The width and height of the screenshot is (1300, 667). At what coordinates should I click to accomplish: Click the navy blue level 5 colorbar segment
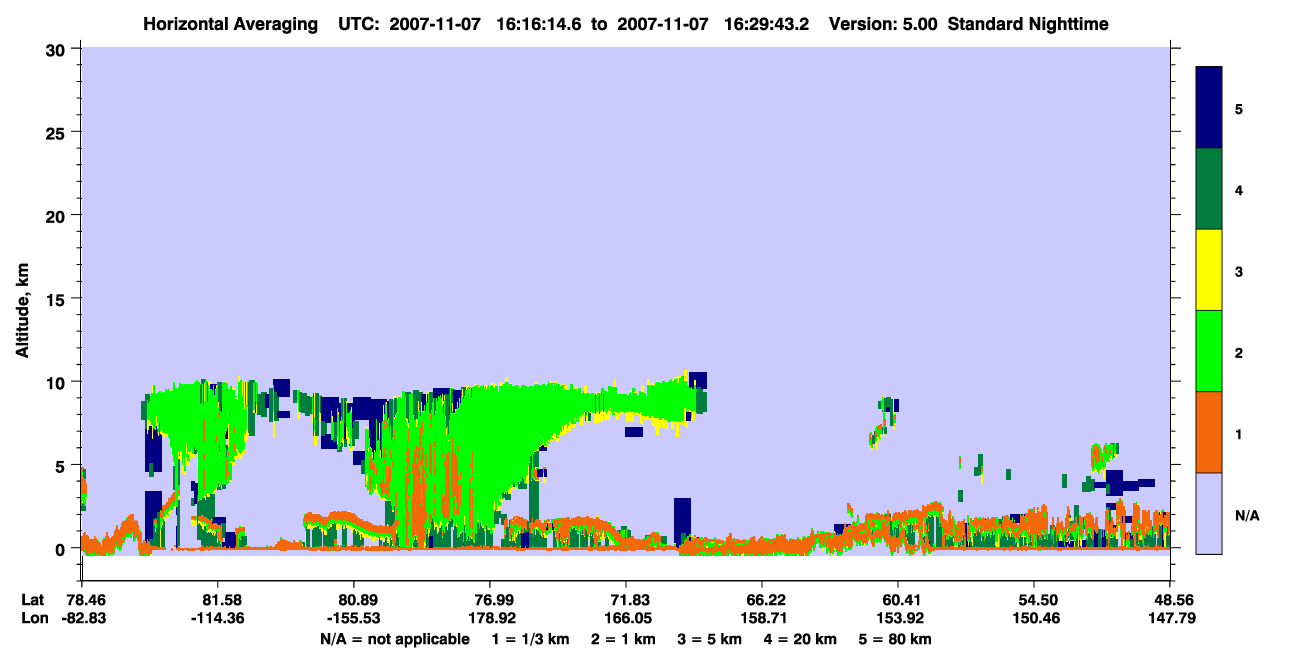[1209, 108]
